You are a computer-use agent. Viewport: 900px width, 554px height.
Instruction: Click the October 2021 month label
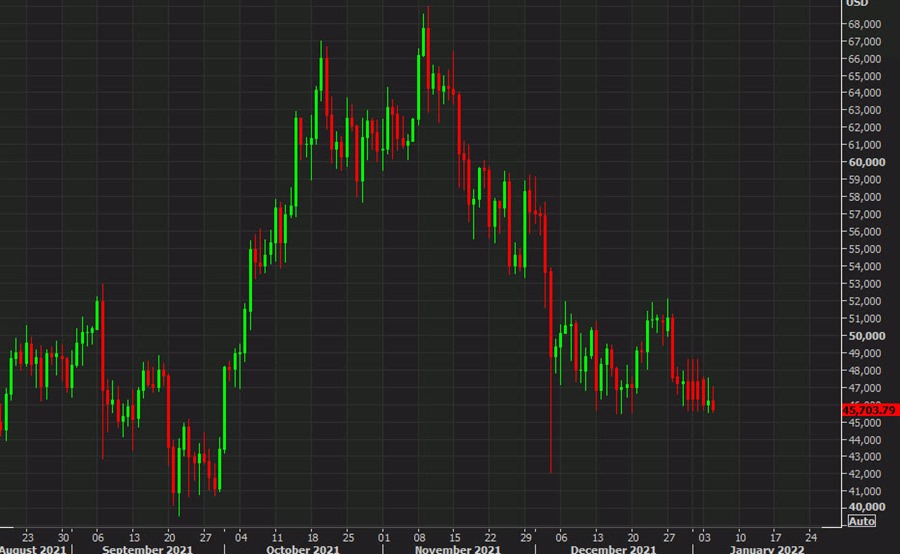pyautogui.click(x=302, y=547)
